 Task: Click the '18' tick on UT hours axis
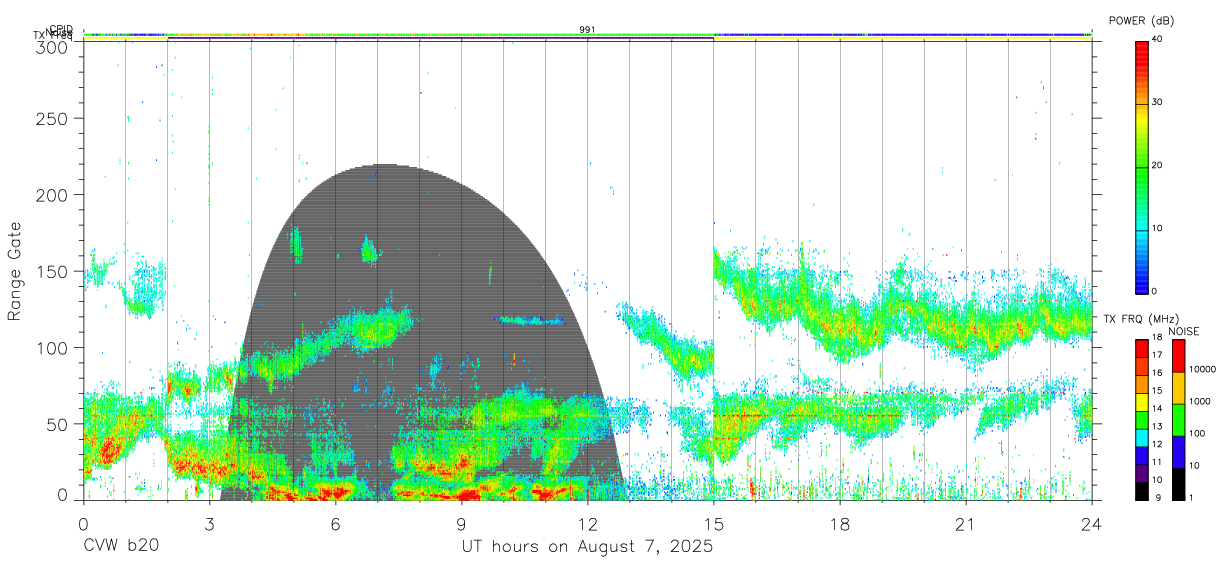coord(840,524)
